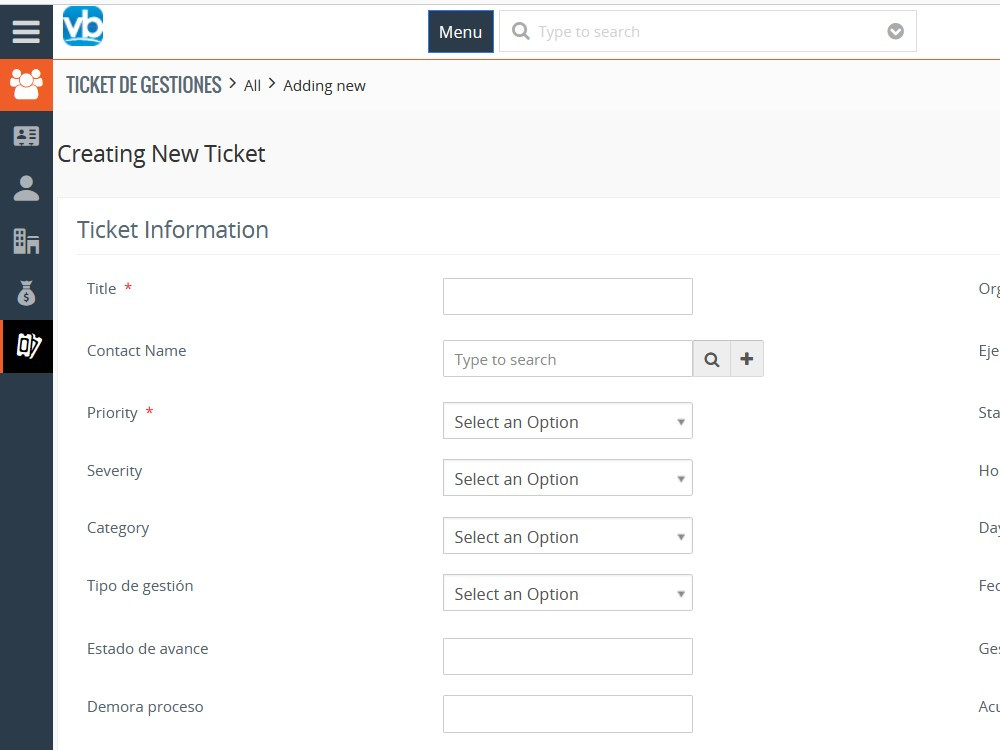Open the single person sidebar icon
The width and height of the screenshot is (1000, 750).
pos(26,189)
